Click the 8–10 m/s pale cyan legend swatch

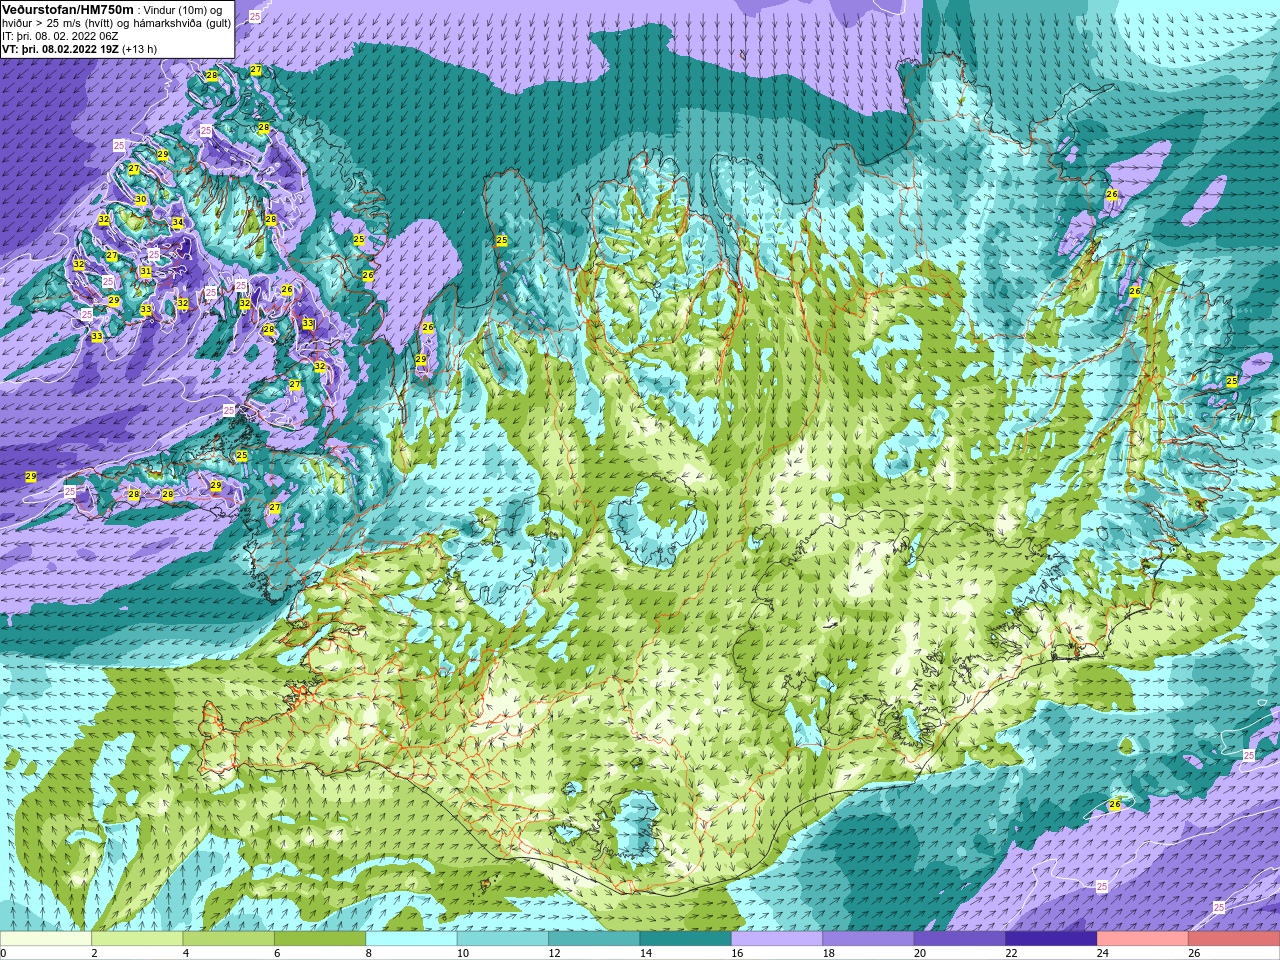412,939
